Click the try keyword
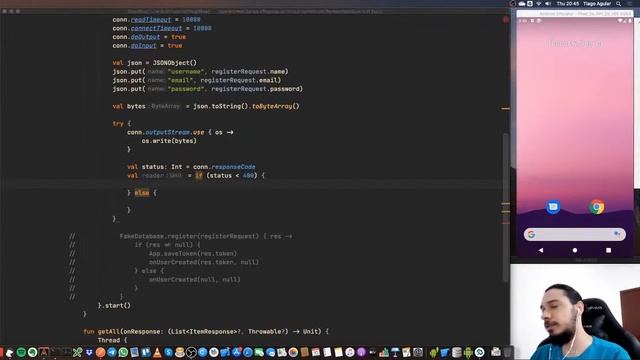640x360 pixels. (118, 124)
